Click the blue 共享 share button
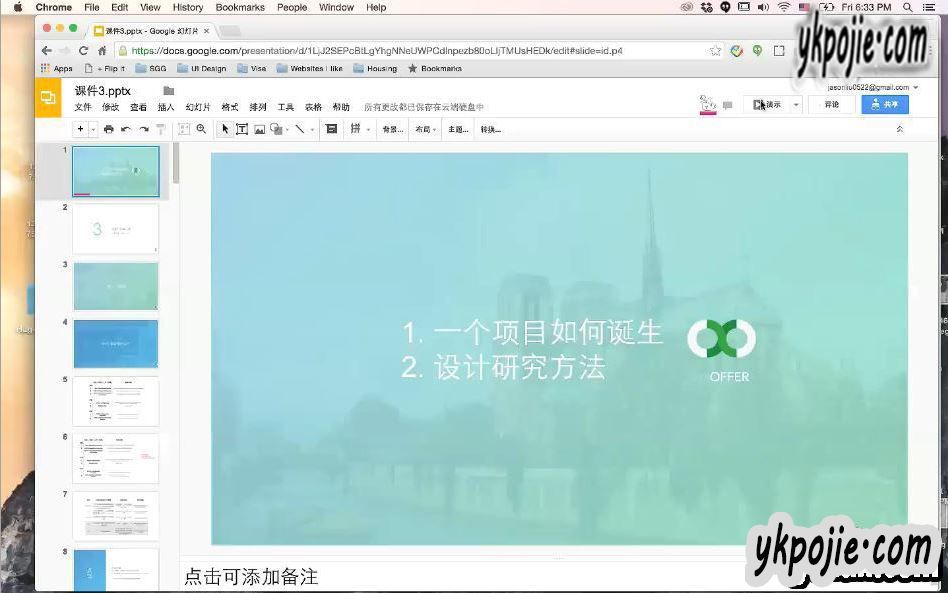This screenshot has width=948, height=593. pos(885,104)
